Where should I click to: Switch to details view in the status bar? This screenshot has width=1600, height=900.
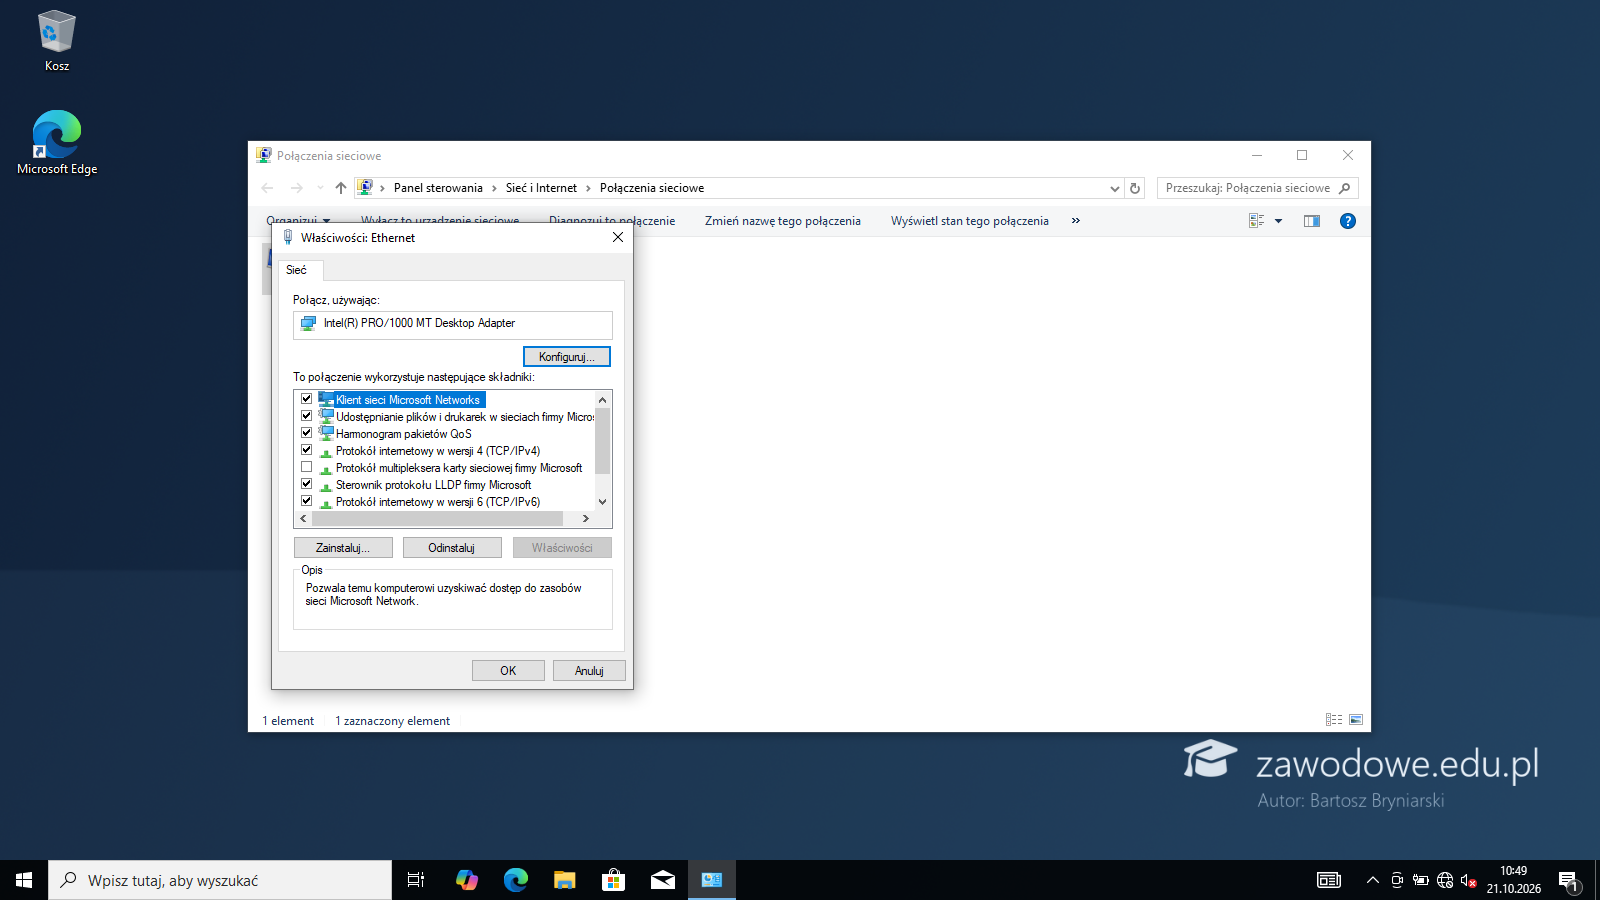click(1333, 720)
